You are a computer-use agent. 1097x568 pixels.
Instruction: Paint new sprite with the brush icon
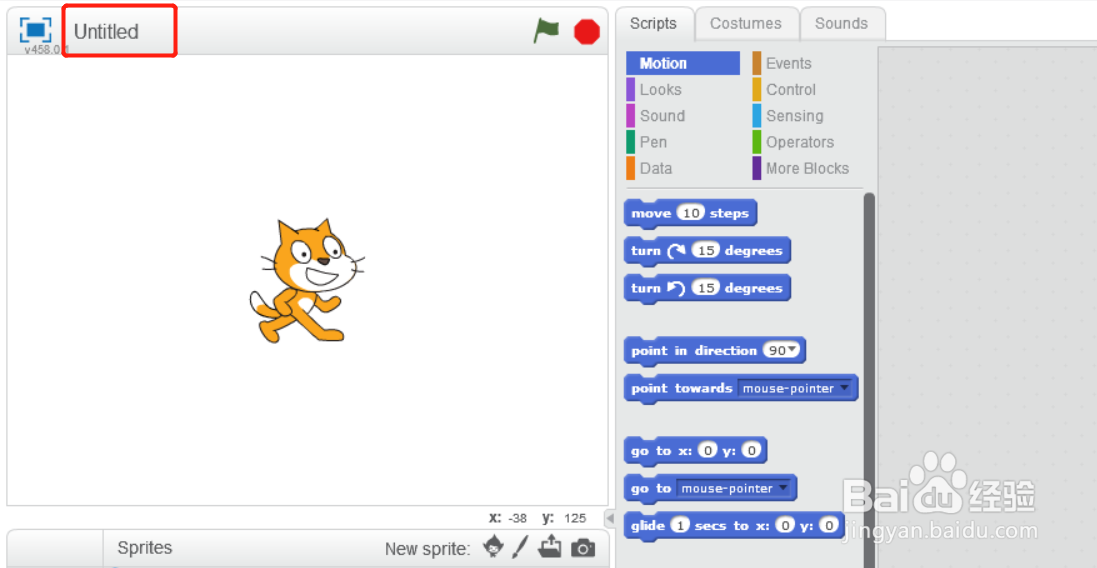[520, 547]
